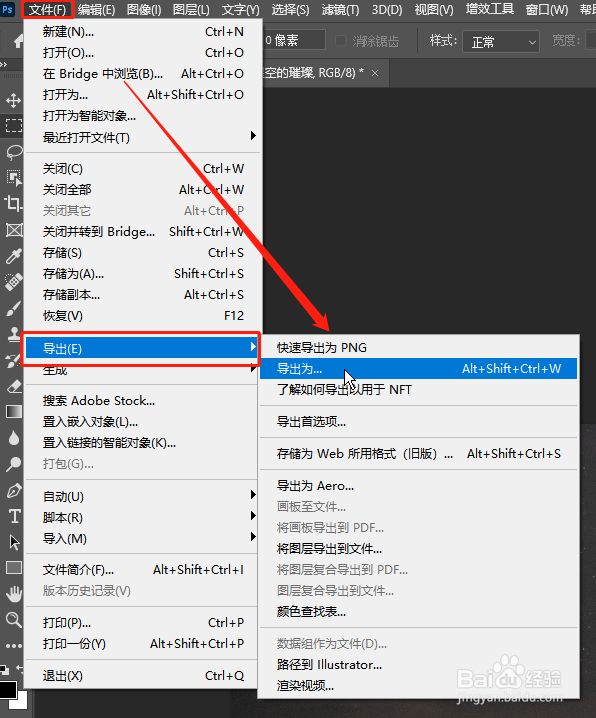
Task: Expand the 自动(U) submenu
Action: tap(143, 496)
